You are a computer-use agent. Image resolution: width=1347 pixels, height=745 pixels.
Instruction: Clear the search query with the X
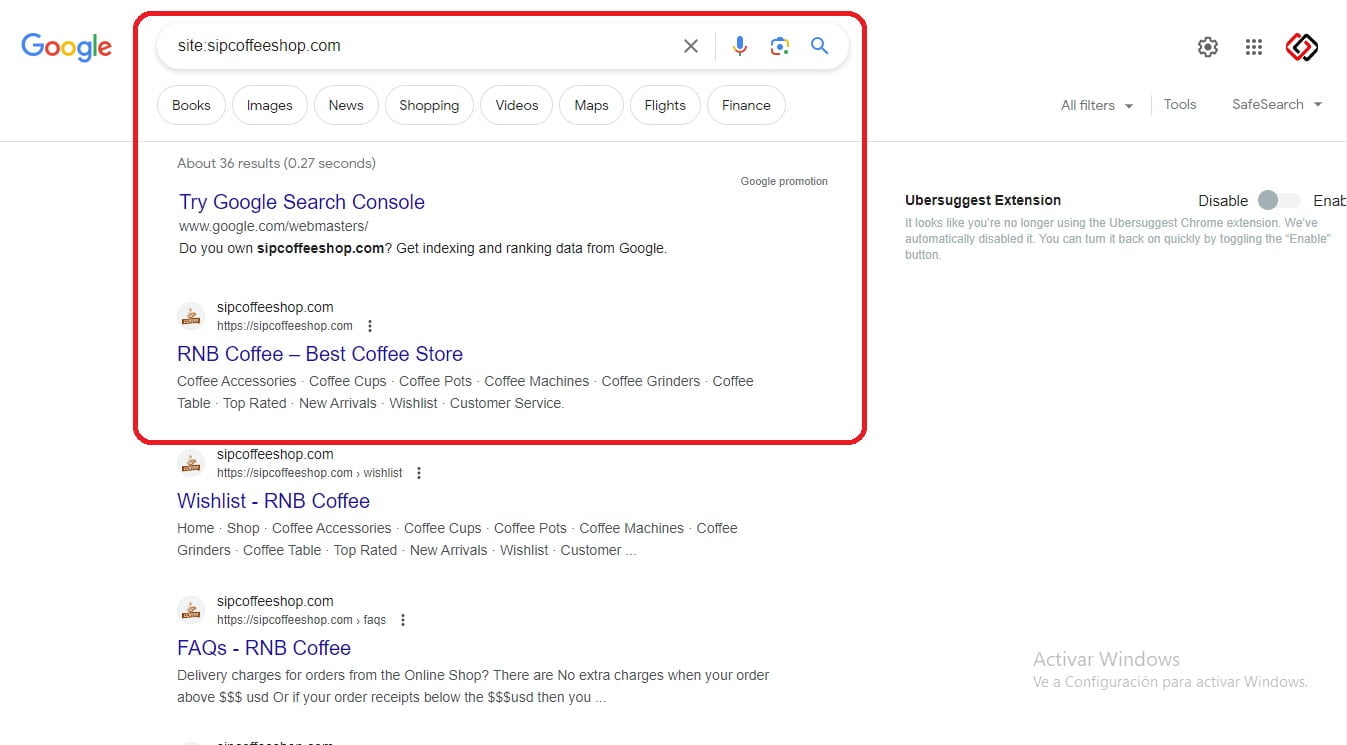point(691,46)
